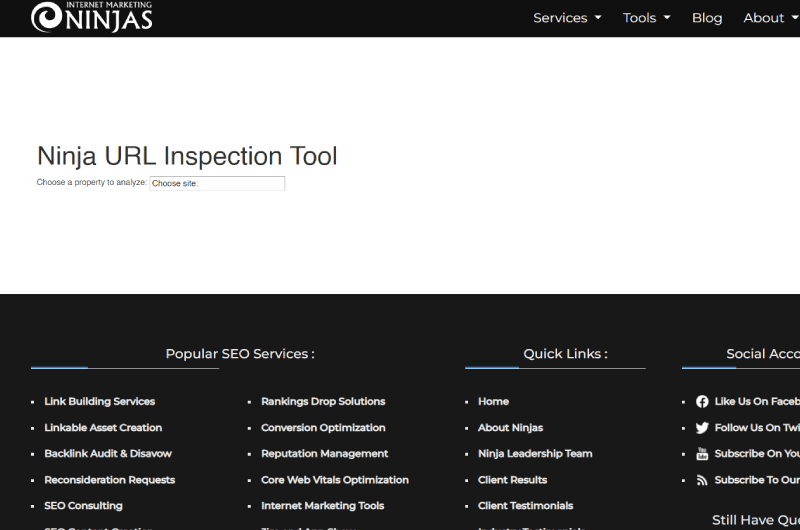Open Client Testimonials link

526,506
